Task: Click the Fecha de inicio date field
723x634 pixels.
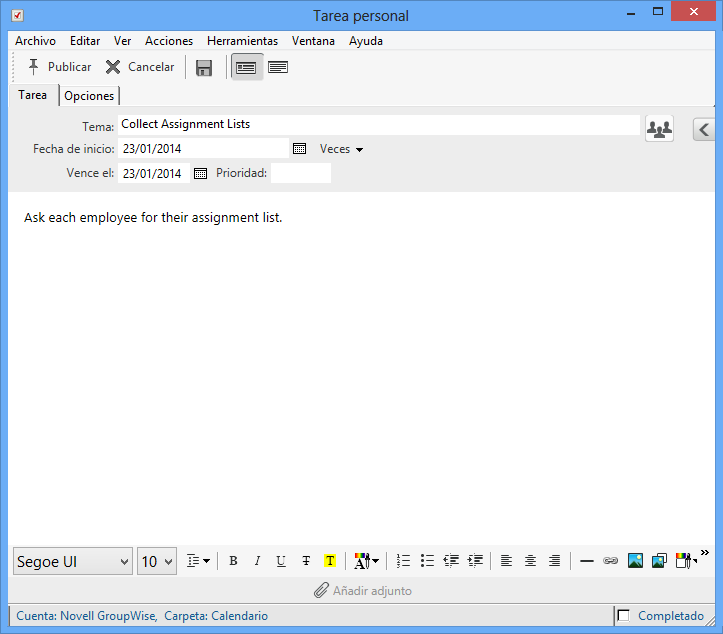Action: pyautogui.click(x=203, y=148)
